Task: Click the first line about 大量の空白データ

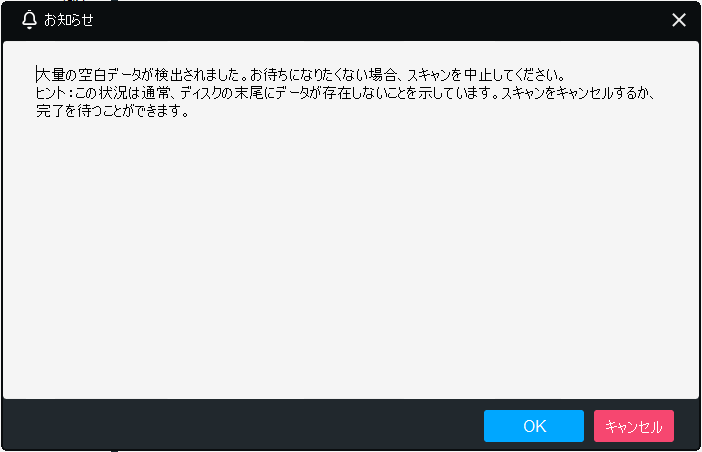Action: point(300,74)
